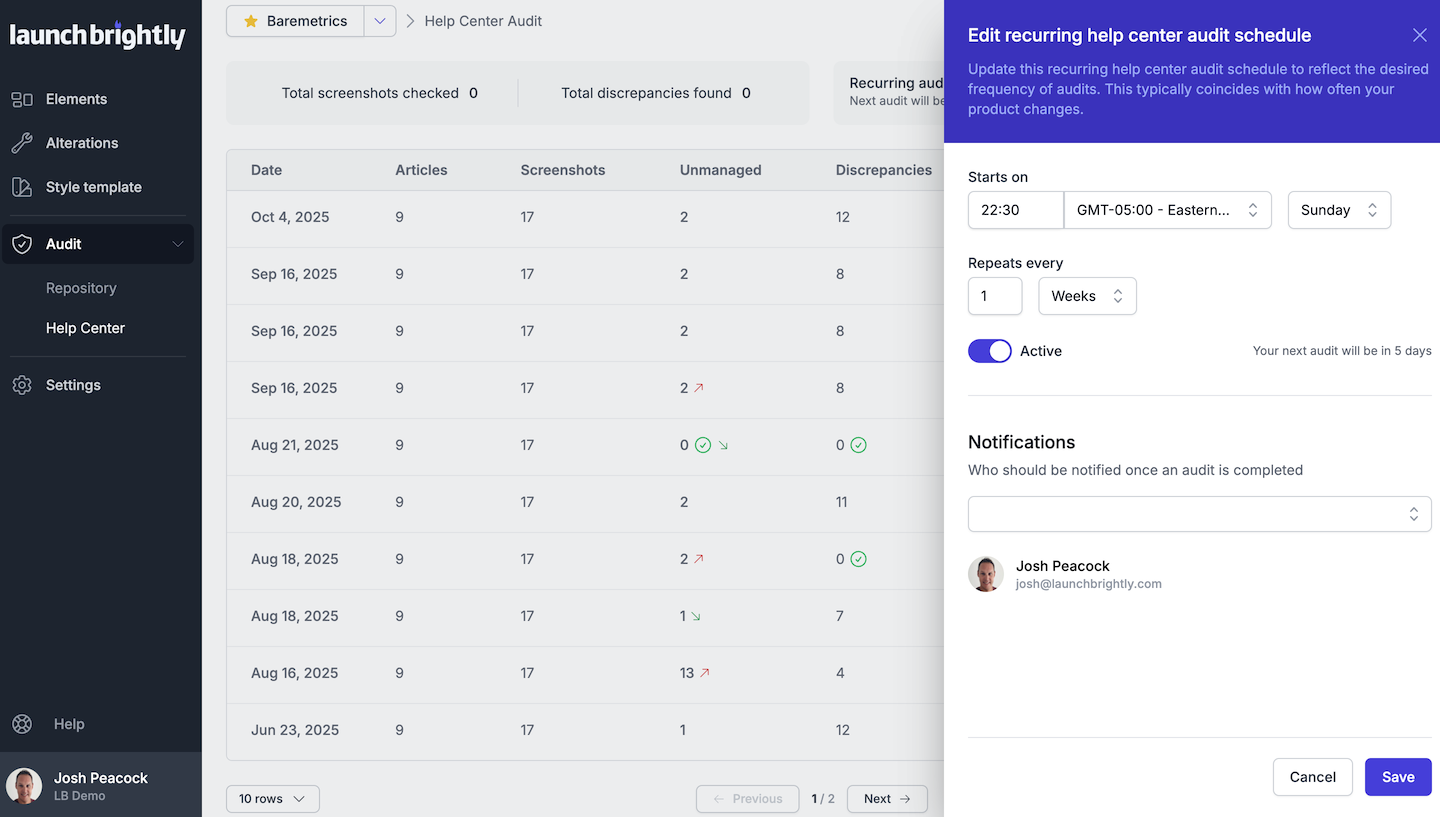1440x817 pixels.
Task: Open the 10 rows page size selector
Action: click(272, 799)
